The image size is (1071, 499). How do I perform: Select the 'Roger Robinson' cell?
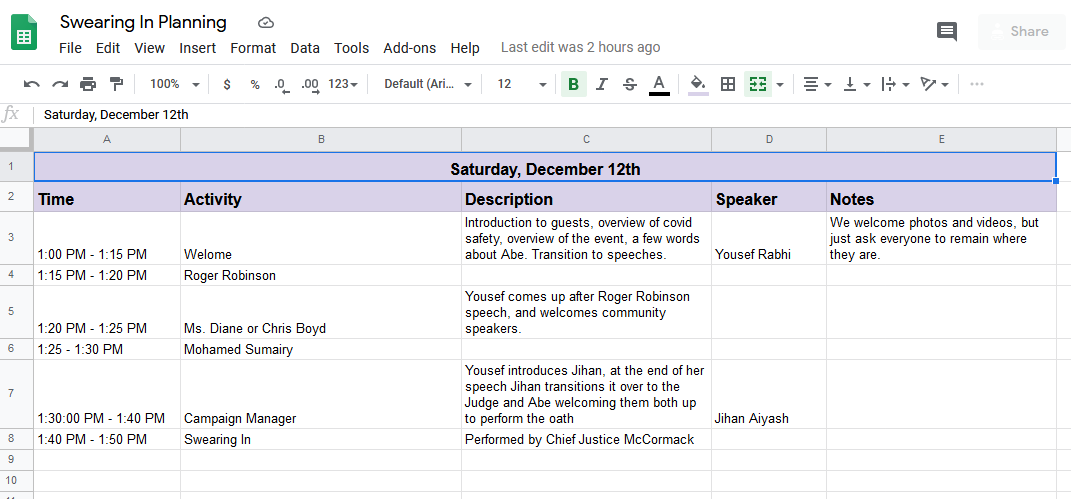click(321, 275)
